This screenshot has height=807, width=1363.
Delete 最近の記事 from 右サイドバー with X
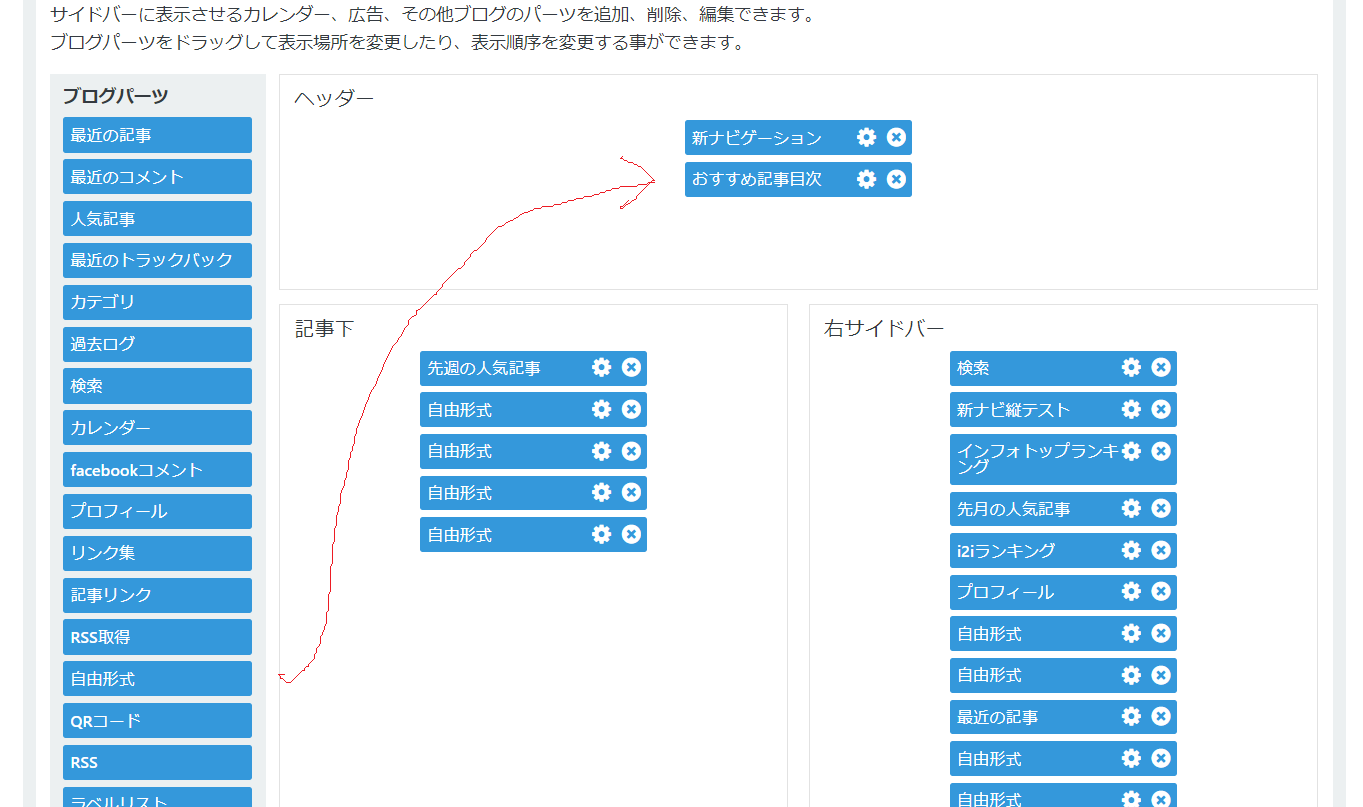click(x=1161, y=716)
